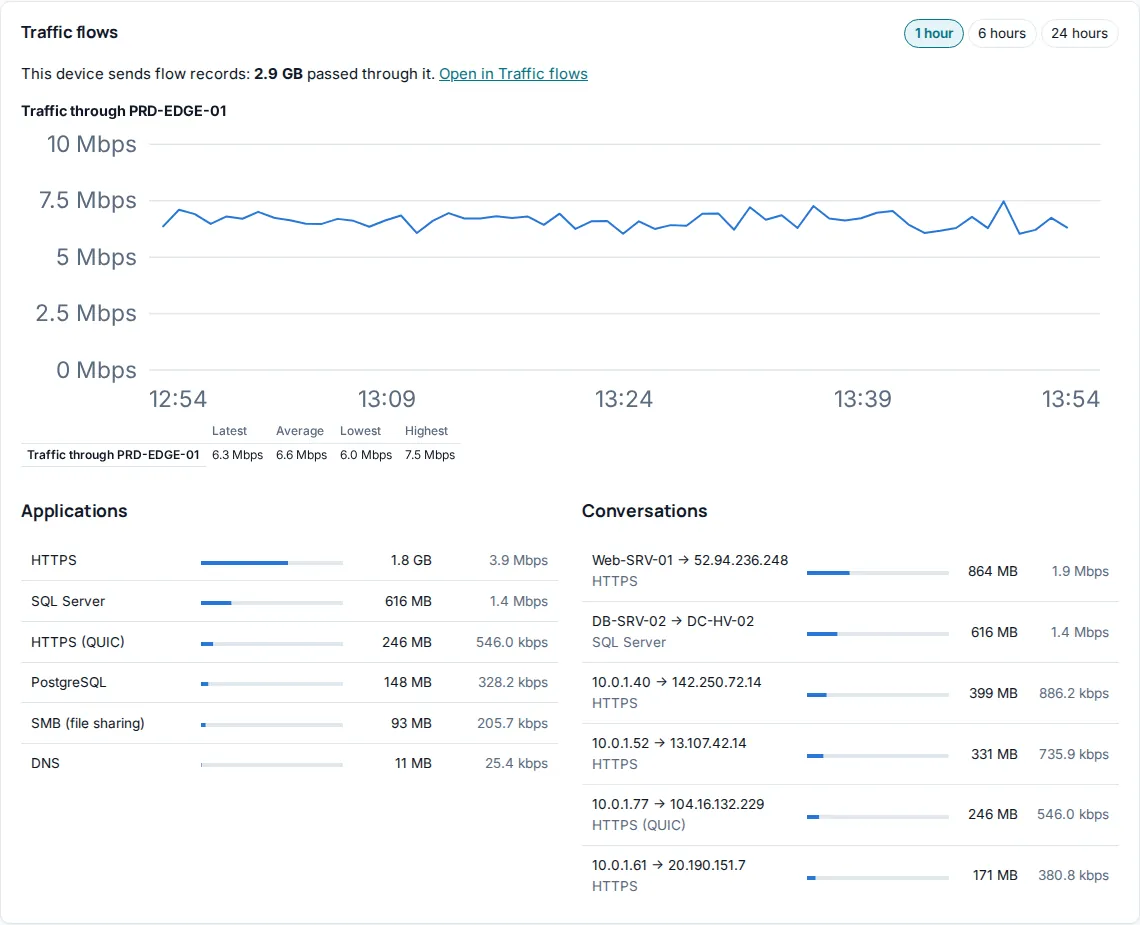Open 10.0.1.40 → 142.250.72.14 conversation
This screenshot has height=925, width=1140.
pyautogui.click(x=850, y=693)
